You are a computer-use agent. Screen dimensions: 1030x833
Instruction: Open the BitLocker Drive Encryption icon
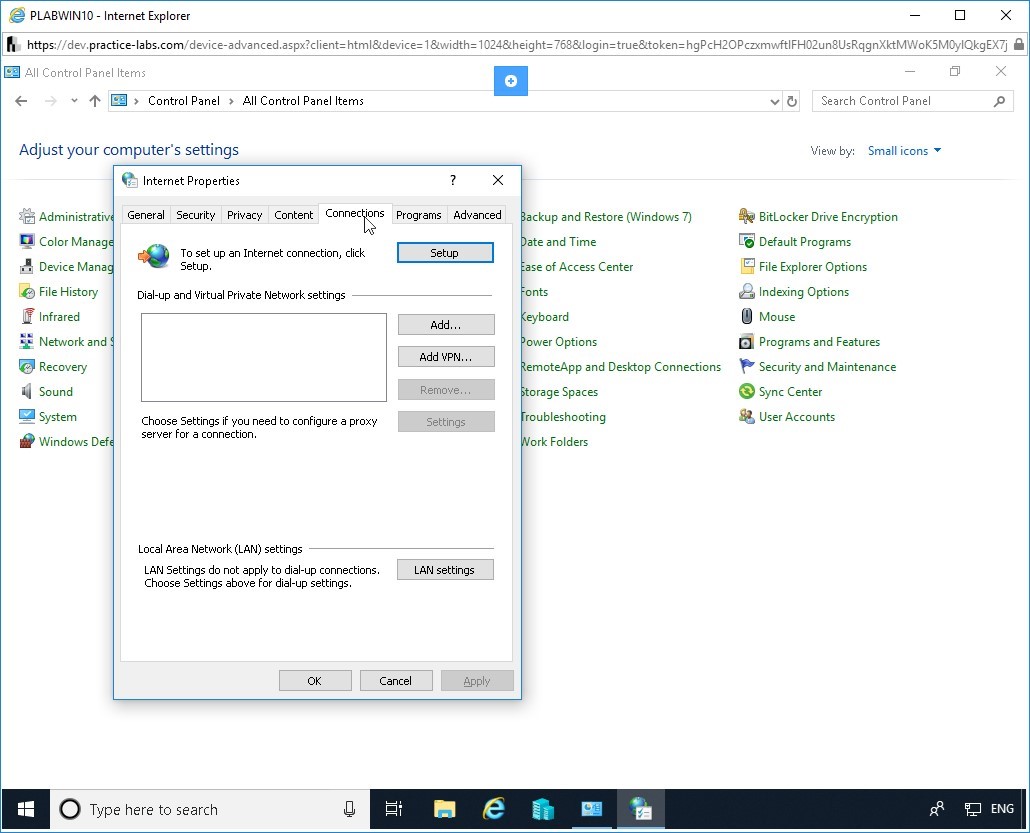coord(747,216)
